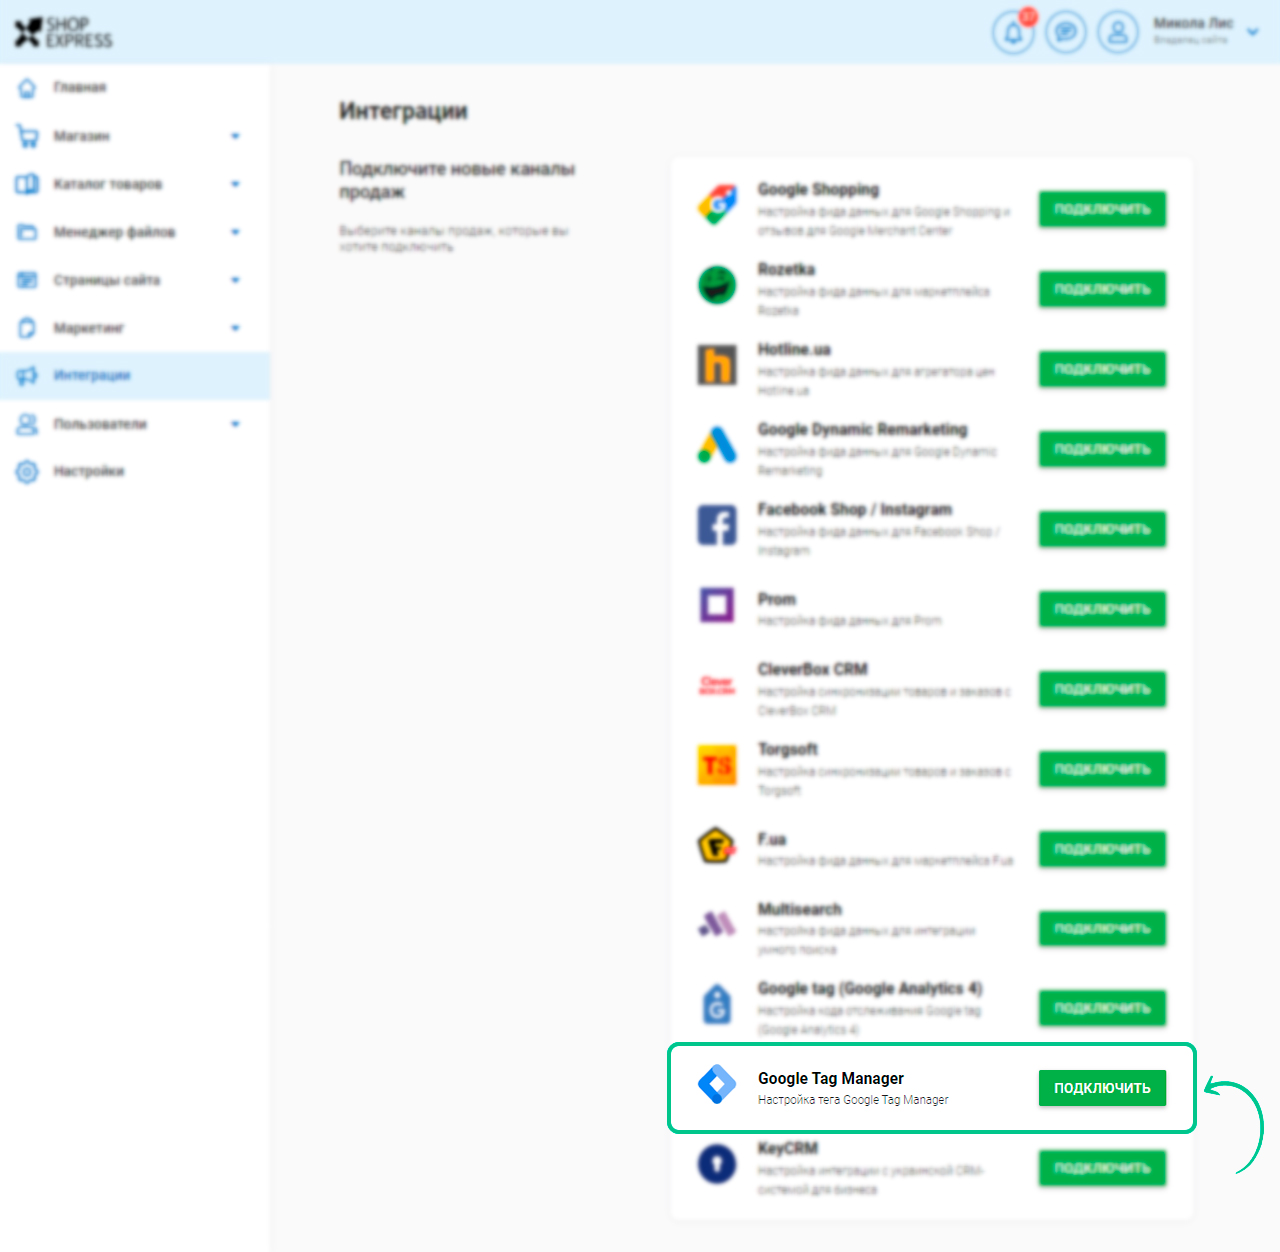Click the Google Dynamic Remarketing title
Image resolution: width=1280 pixels, height=1252 pixels.
point(863,429)
